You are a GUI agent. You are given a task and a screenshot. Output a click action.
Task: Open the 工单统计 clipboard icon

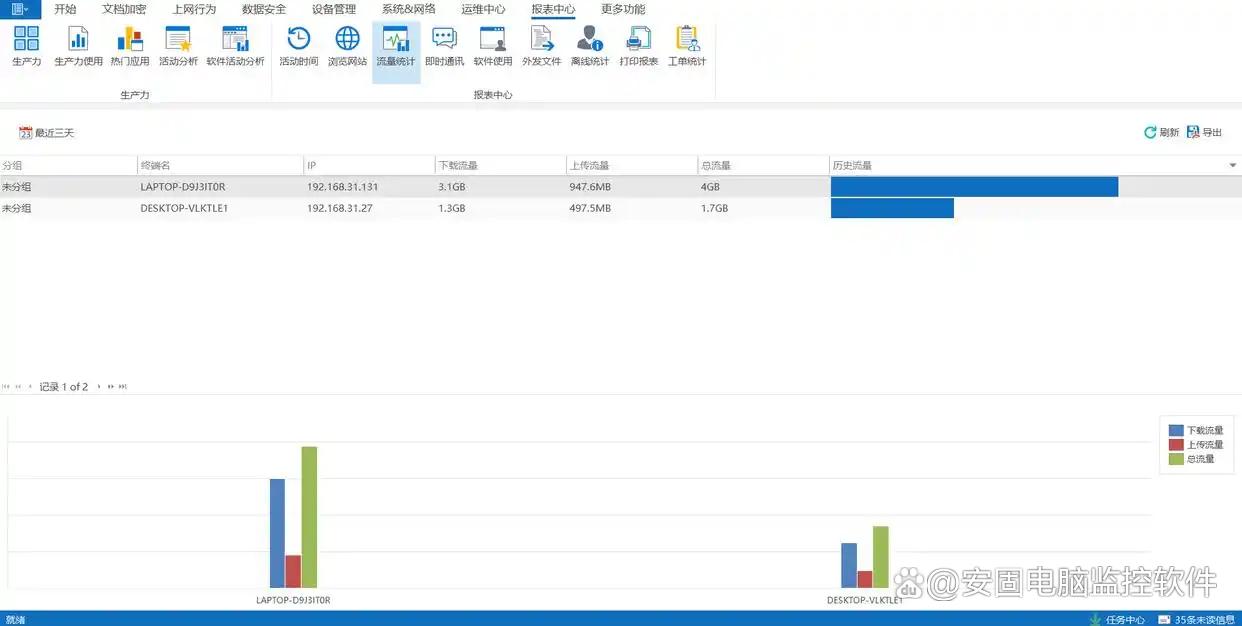(x=687, y=46)
